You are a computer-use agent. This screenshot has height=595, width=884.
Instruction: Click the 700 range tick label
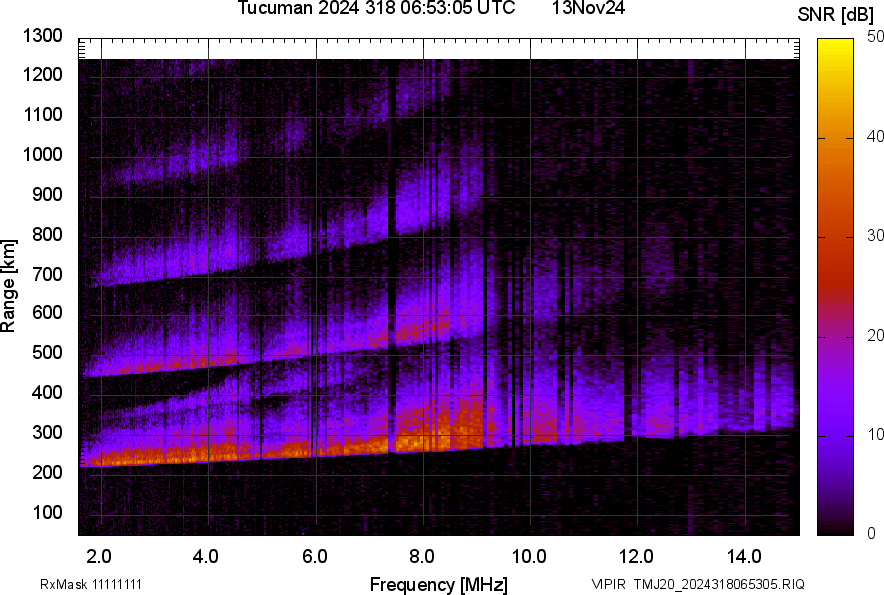47,274
